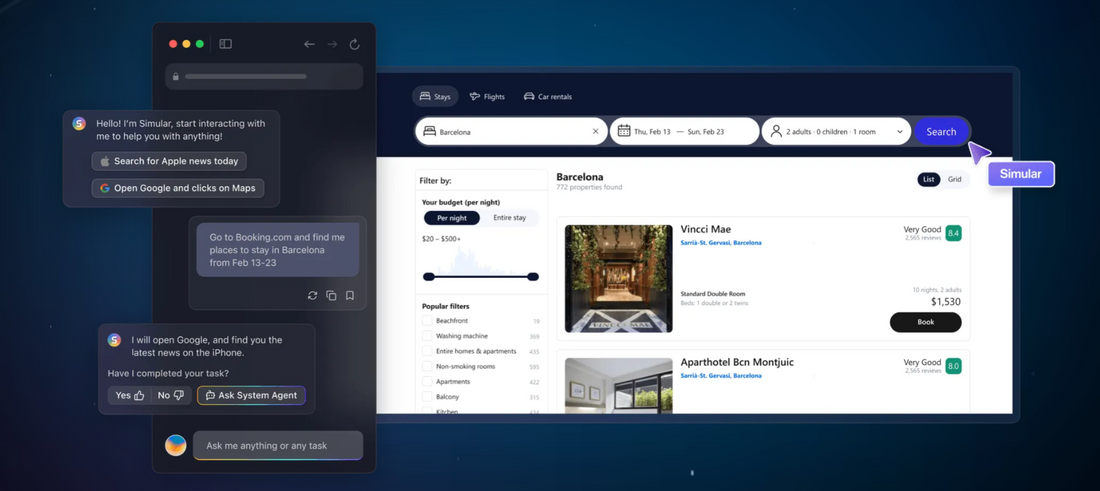Click the Ask me anything input field
This screenshot has height=491, width=1100.
pyautogui.click(x=277, y=446)
